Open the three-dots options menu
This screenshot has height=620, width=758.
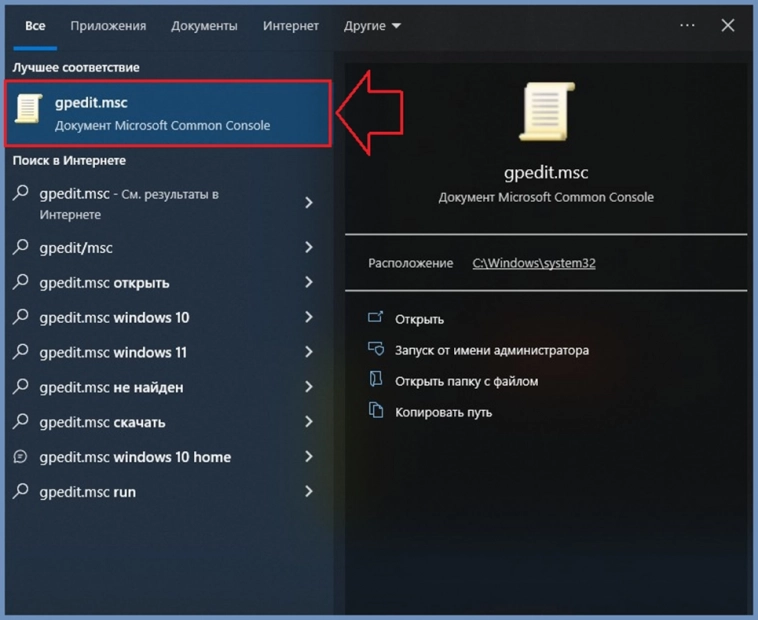687,25
